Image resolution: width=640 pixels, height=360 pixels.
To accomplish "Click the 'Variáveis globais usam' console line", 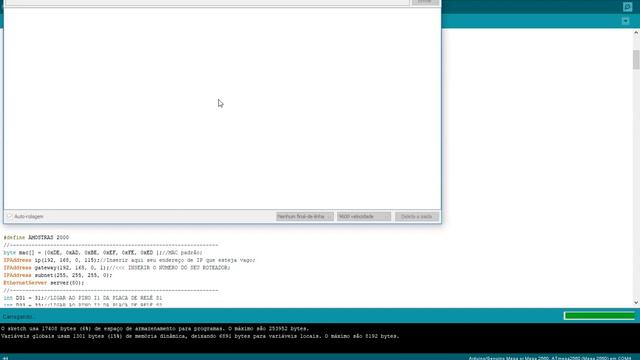I will coord(200,336).
